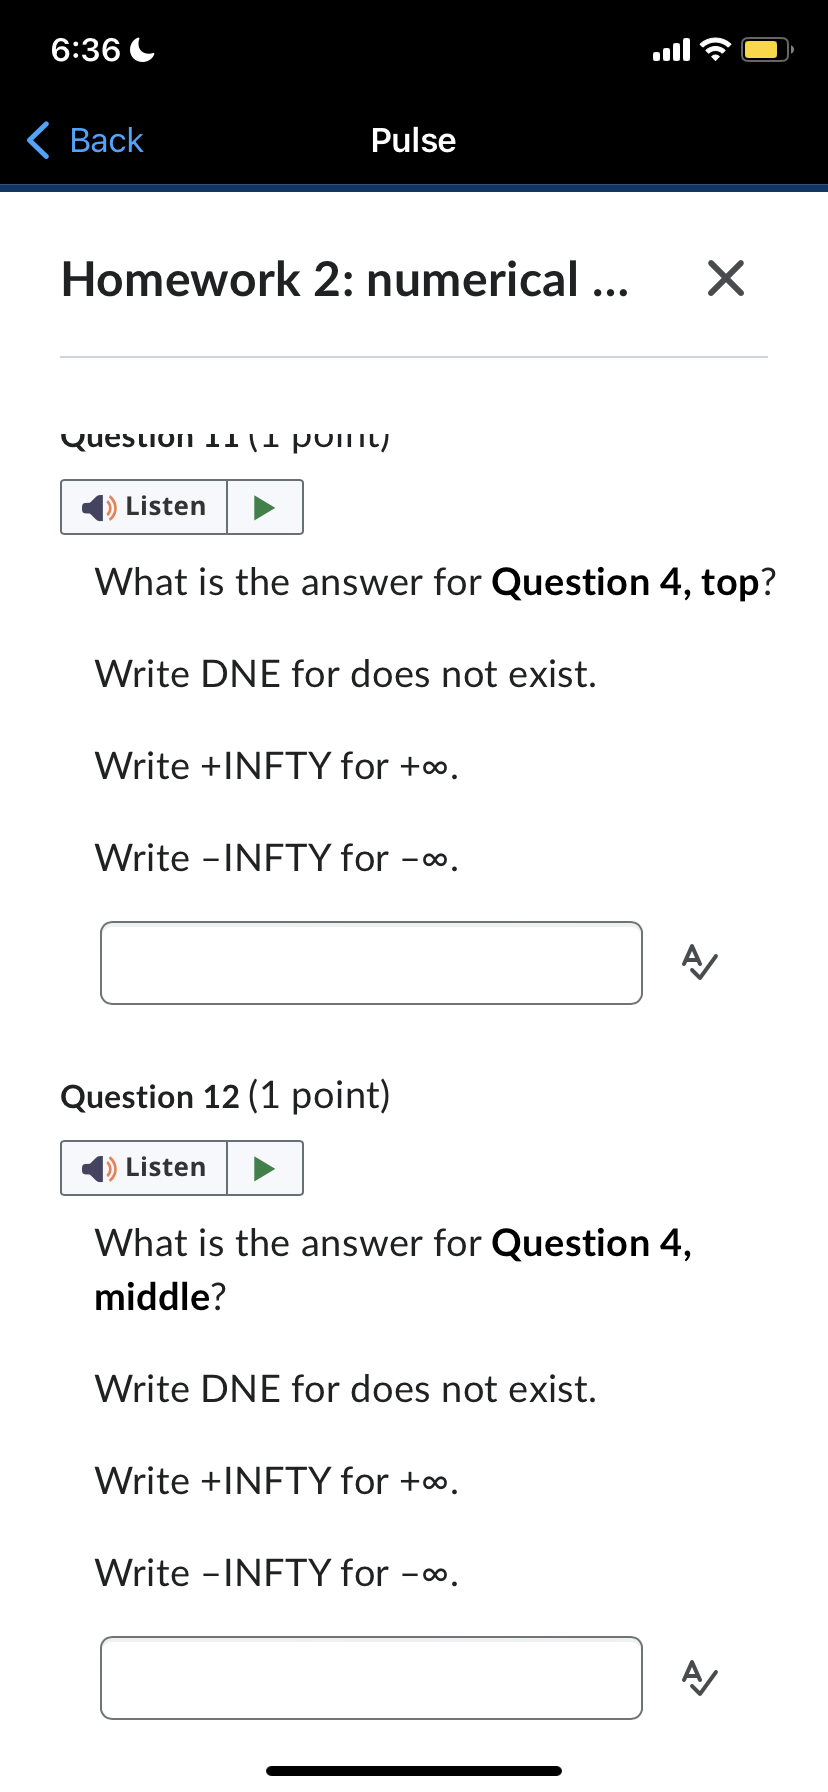The height and width of the screenshot is (1792, 828).
Task: Open the Homework 2: numerical quiz title
Action: click(x=345, y=280)
